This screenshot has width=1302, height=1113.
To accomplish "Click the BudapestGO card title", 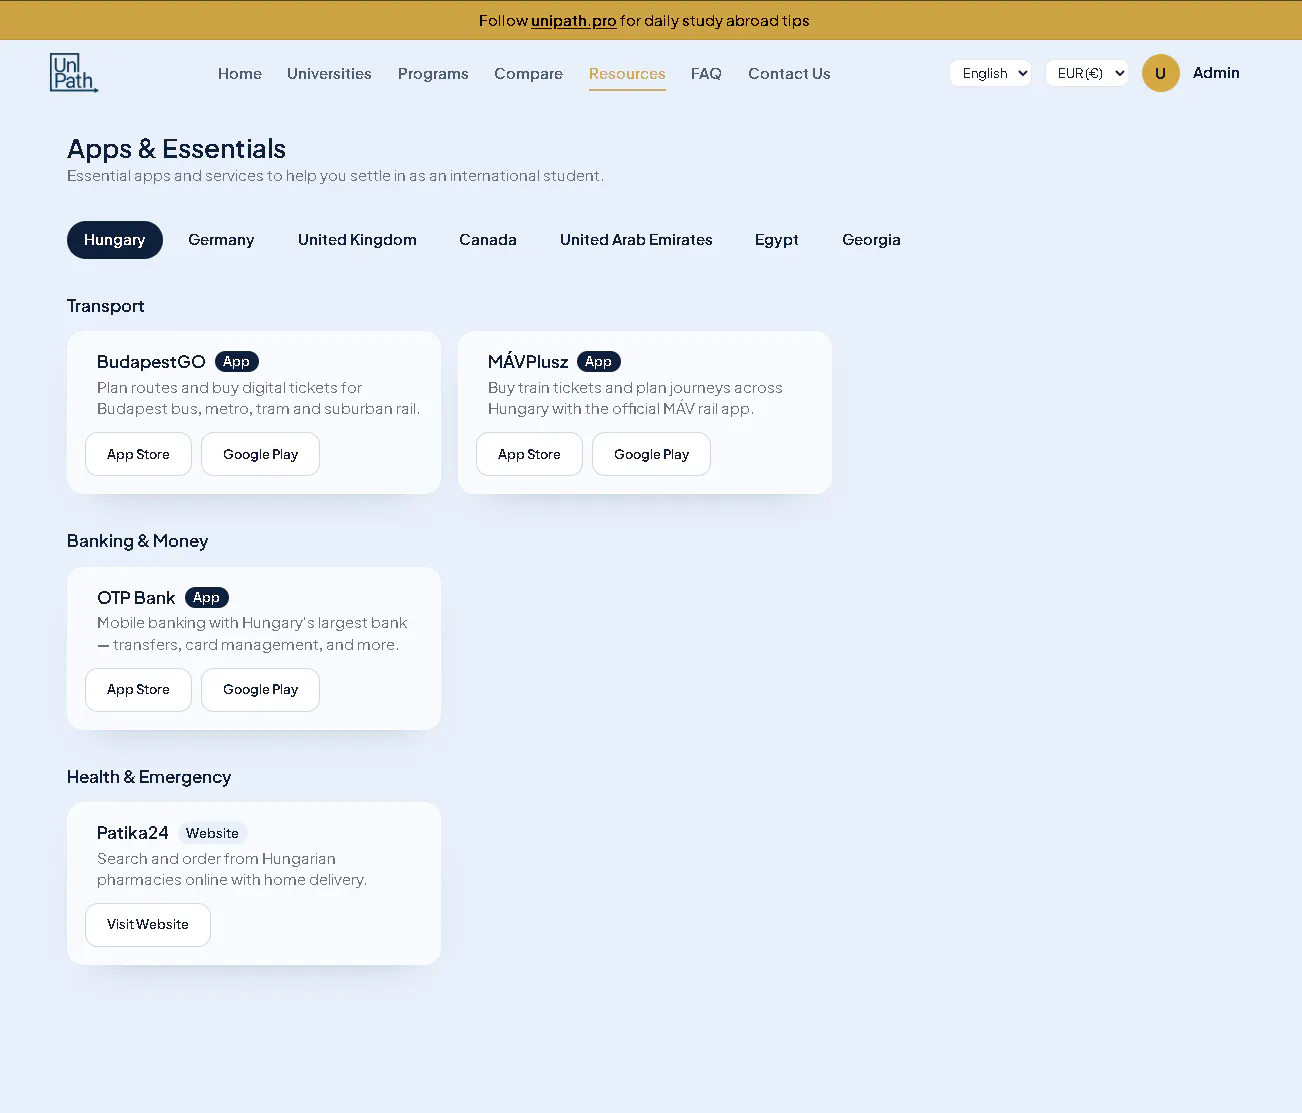I will tap(151, 362).
